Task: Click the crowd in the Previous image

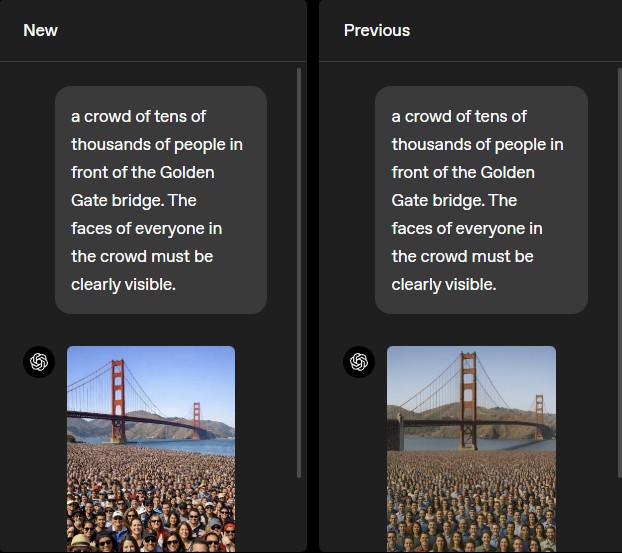Action: (470, 500)
